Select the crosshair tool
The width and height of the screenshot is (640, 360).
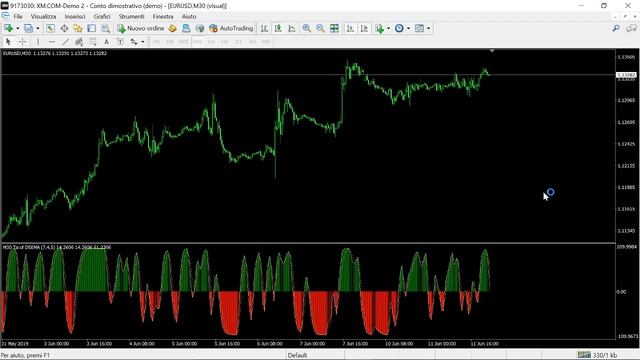[x=22, y=42]
